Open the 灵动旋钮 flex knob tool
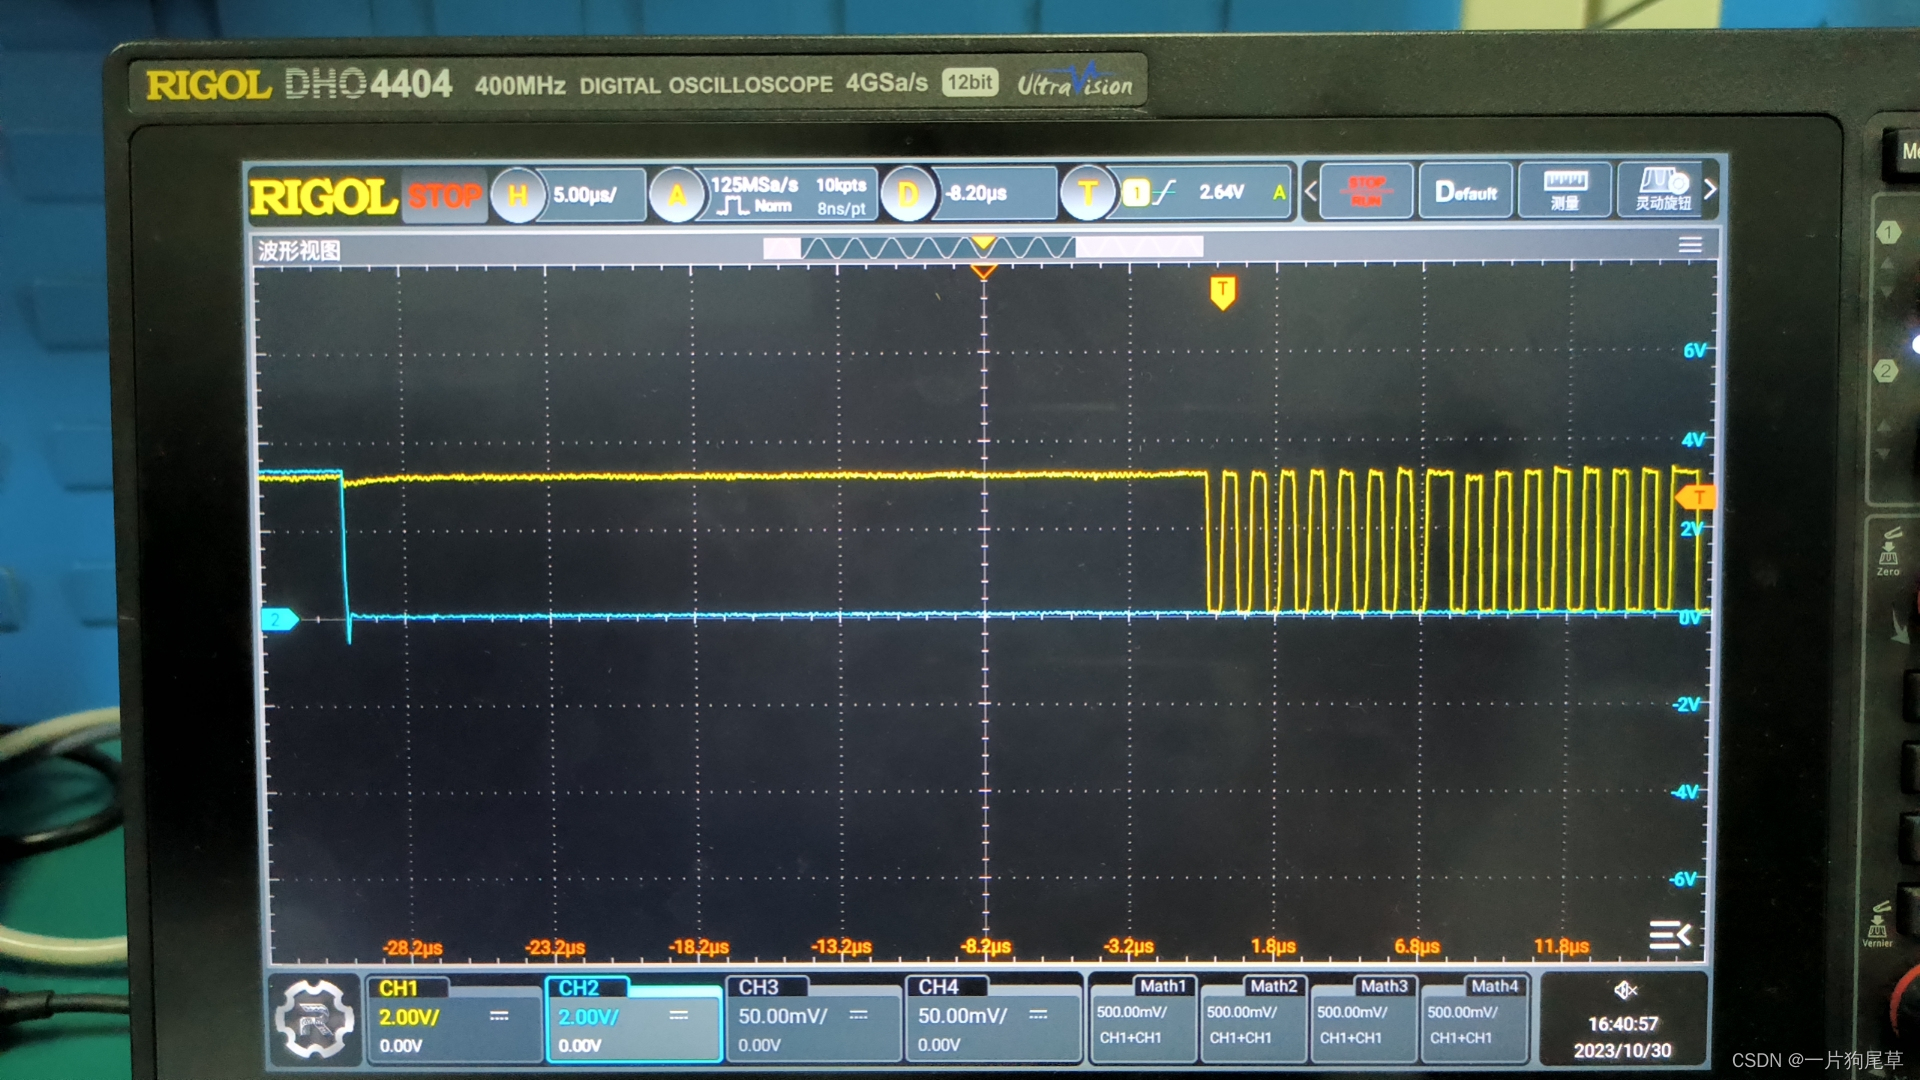Image resolution: width=1920 pixels, height=1080 pixels. tap(1663, 188)
